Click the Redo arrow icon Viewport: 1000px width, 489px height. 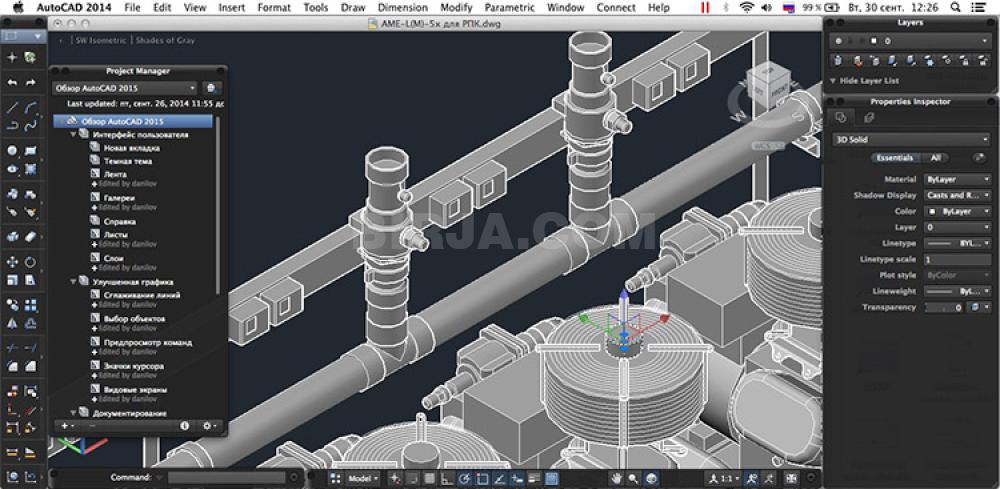(x=30, y=83)
